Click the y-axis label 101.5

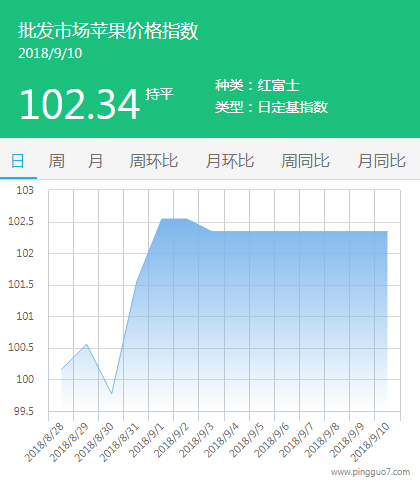click(x=21, y=285)
